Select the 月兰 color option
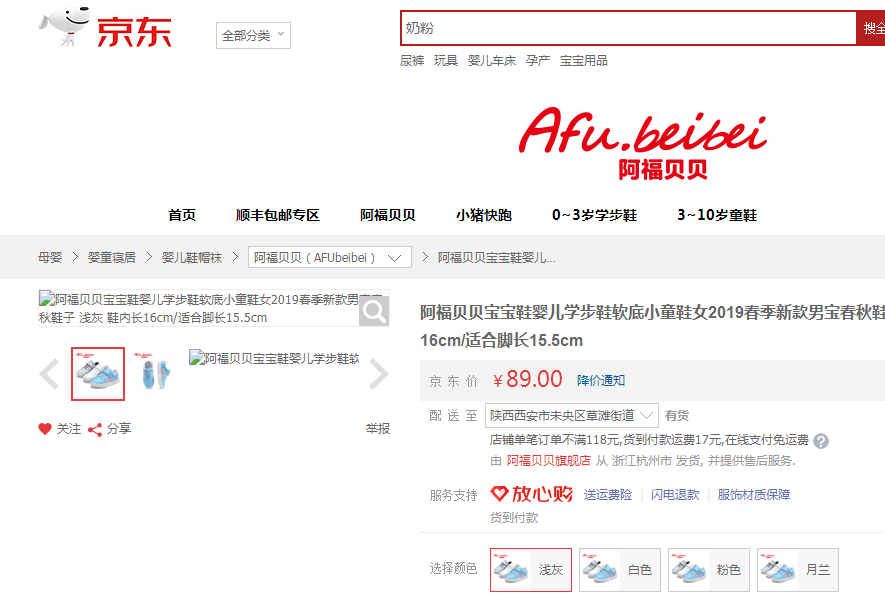Viewport: 885px width, 597px height. pos(798,570)
